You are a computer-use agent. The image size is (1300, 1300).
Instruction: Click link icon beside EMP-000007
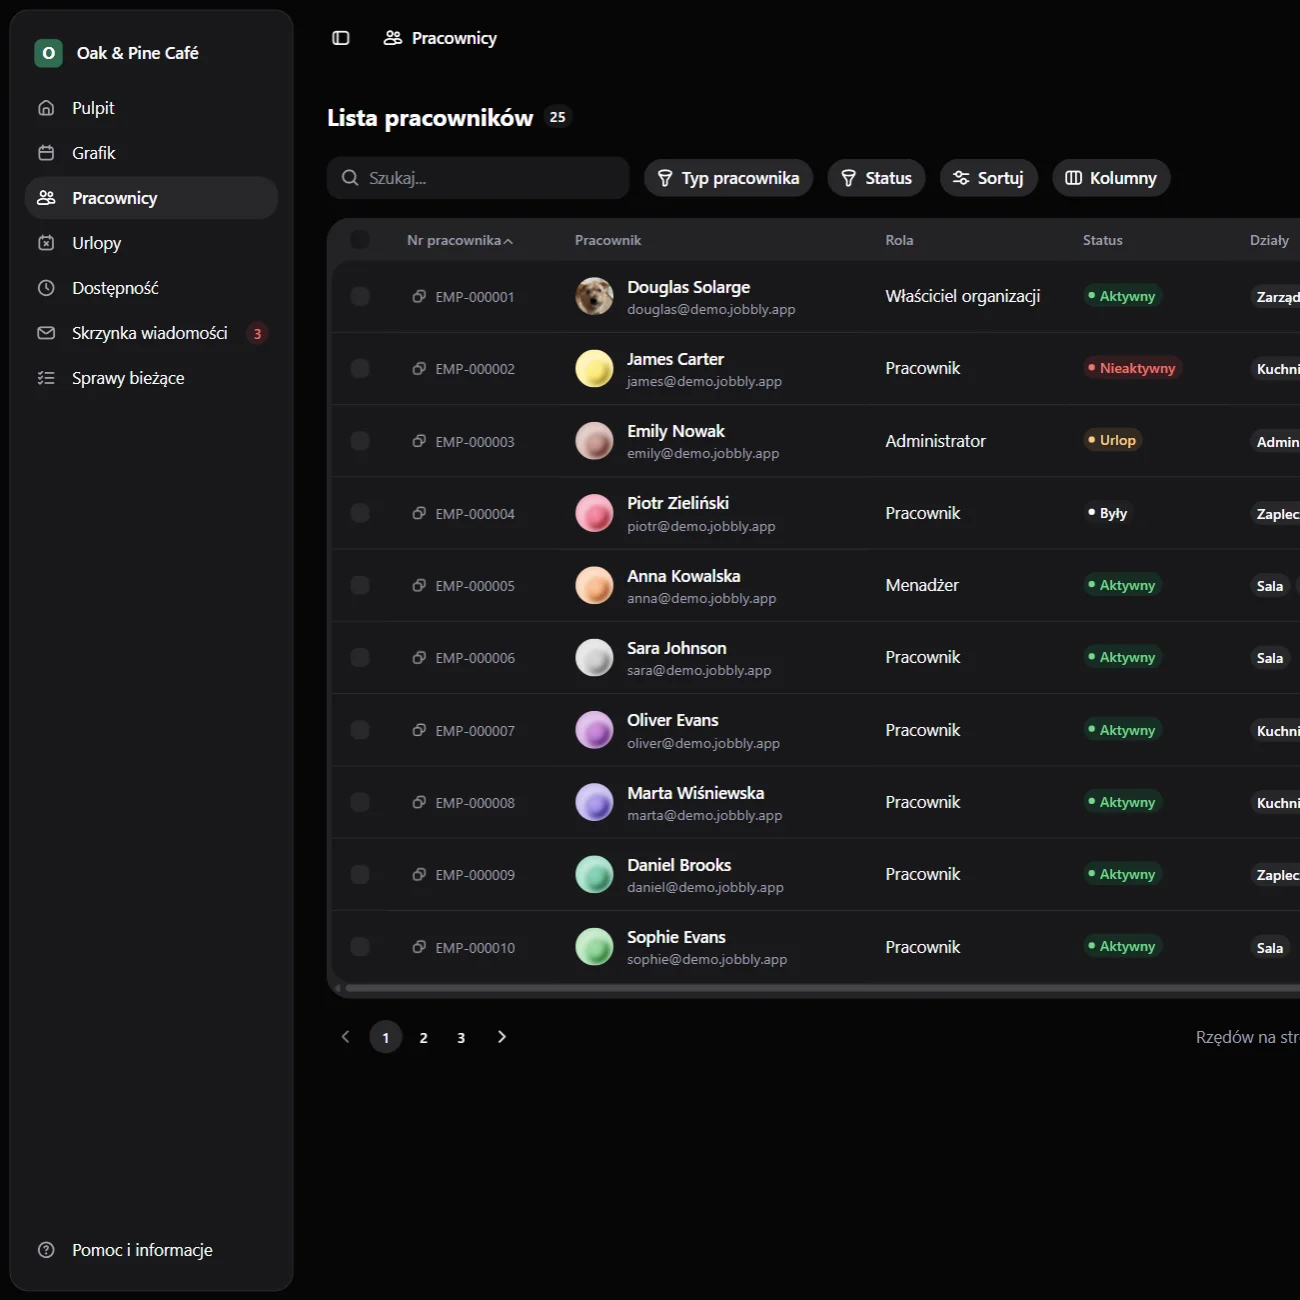tap(419, 730)
